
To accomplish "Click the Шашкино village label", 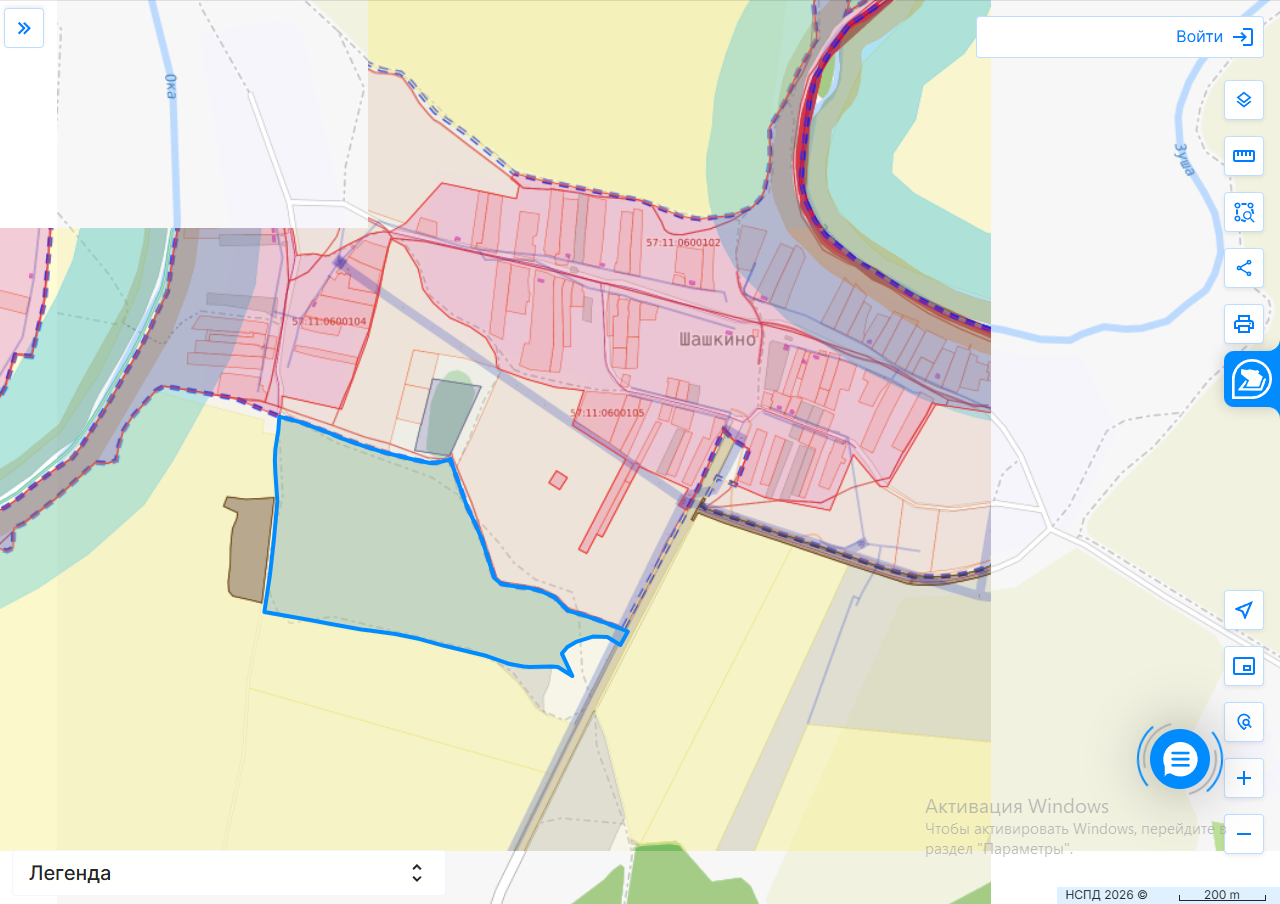I will coord(718,340).
